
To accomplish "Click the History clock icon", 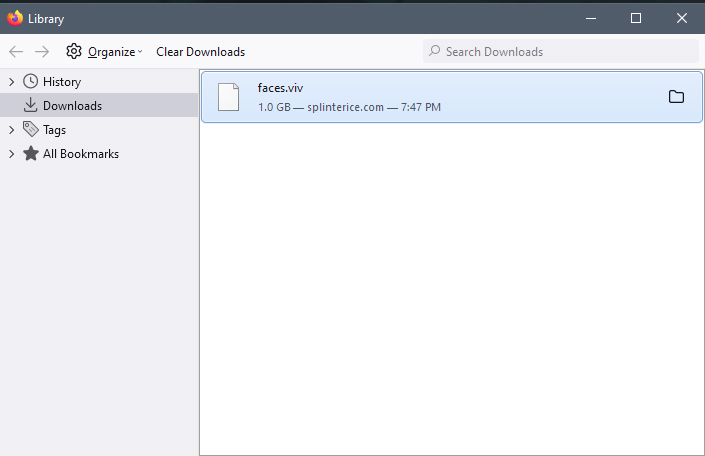I will click(x=31, y=81).
